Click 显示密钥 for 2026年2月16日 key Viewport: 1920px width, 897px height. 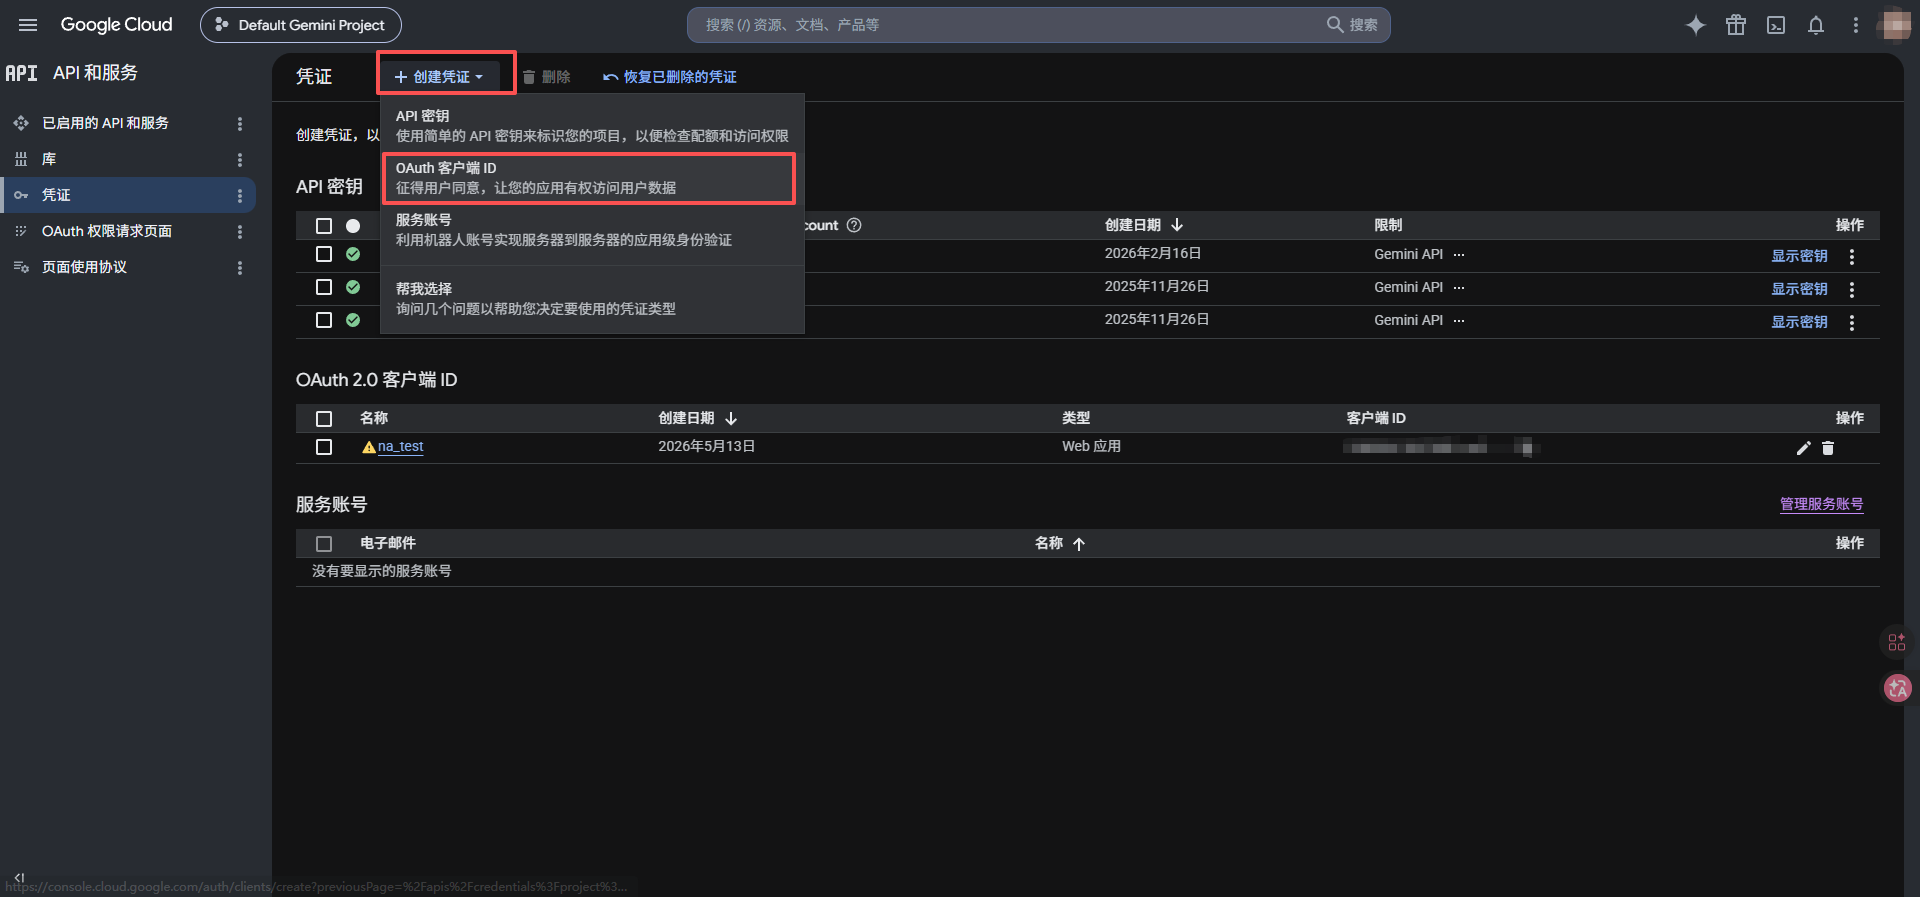click(1799, 256)
